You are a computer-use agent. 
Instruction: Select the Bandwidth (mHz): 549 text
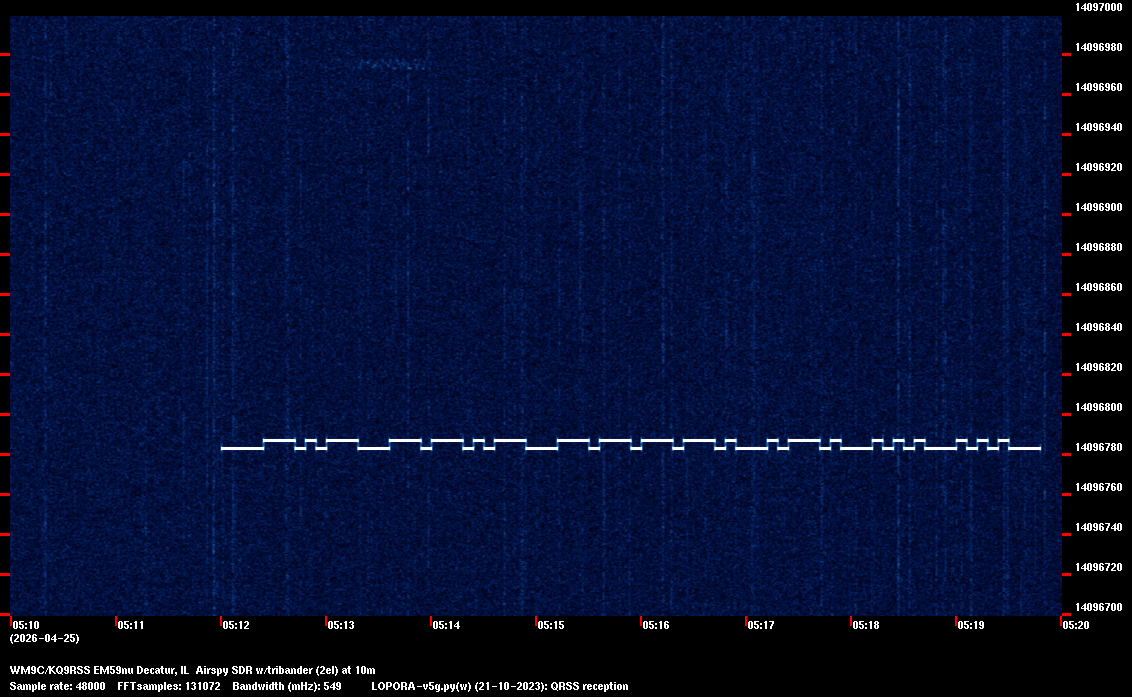point(287,686)
